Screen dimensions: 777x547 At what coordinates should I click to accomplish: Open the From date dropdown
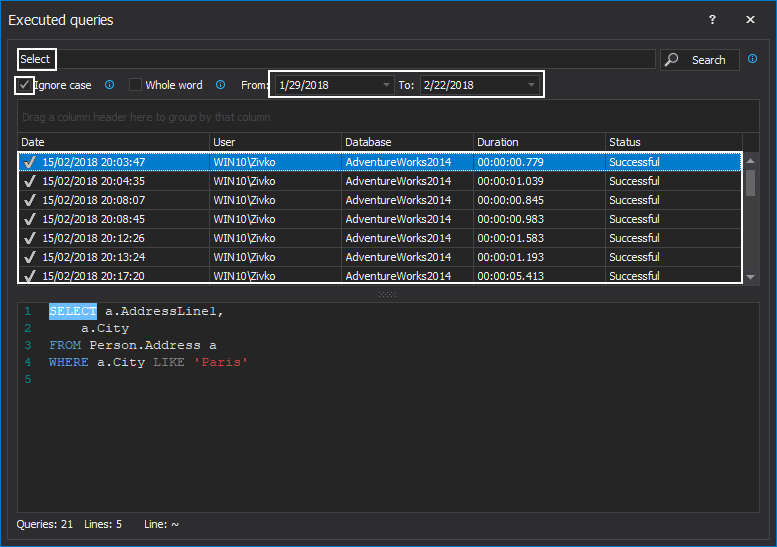click(387, 85)
